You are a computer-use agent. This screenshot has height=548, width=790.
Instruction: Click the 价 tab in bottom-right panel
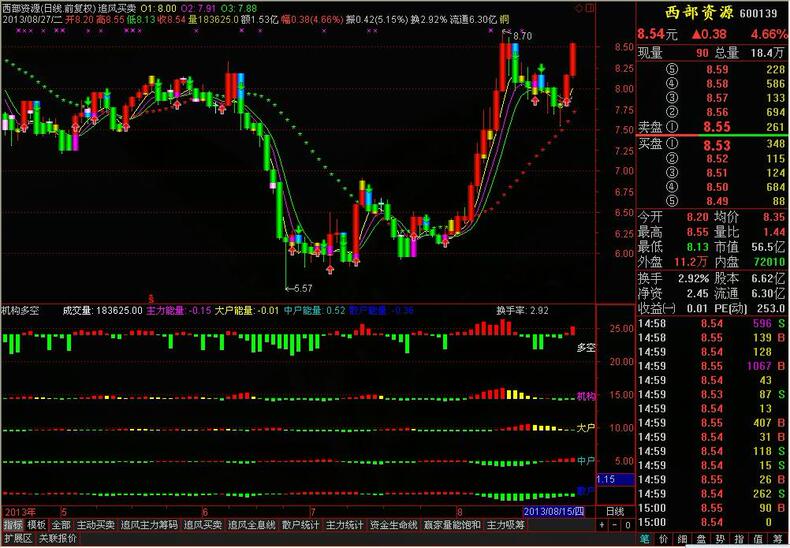pyautogui.click(x=664, y=539)
